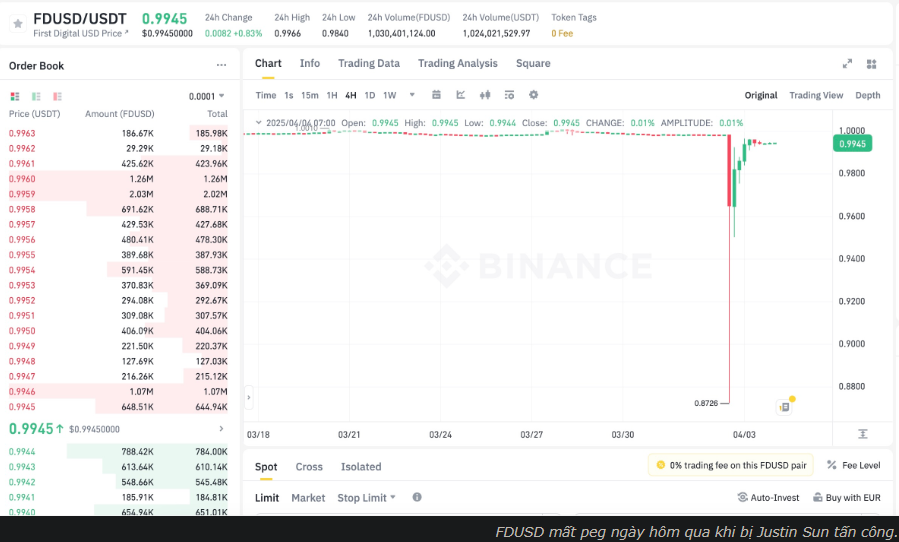899x542 pixels.
Task: Select the 1D time interval
Action: pos(369,95)
